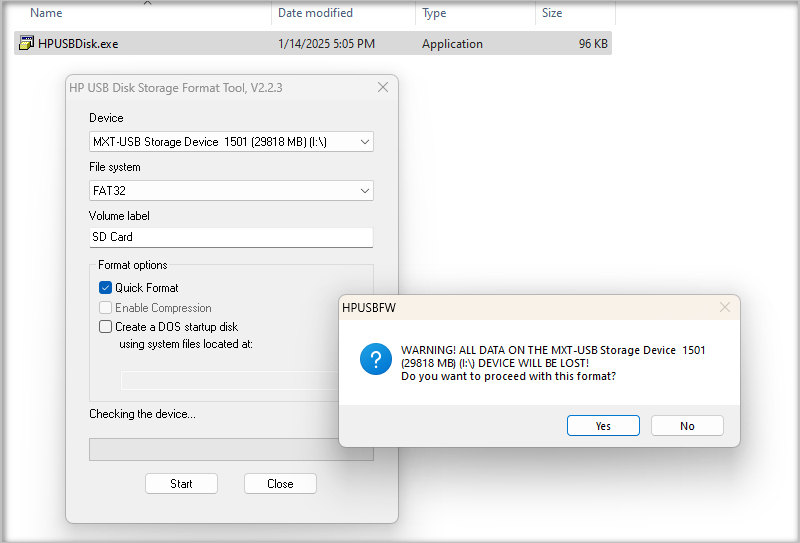
Task: Click the WARNING ALL DATA message text
Action: (x=553, y=363)
